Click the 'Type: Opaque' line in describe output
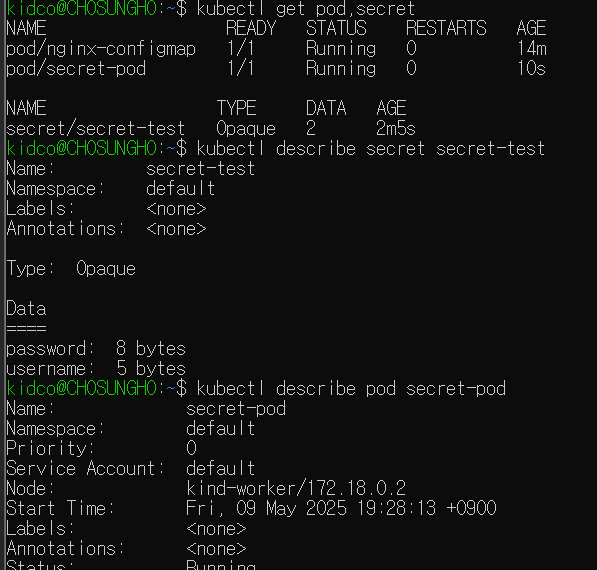This screenshot has width=597, height=570. click(71, 269)
